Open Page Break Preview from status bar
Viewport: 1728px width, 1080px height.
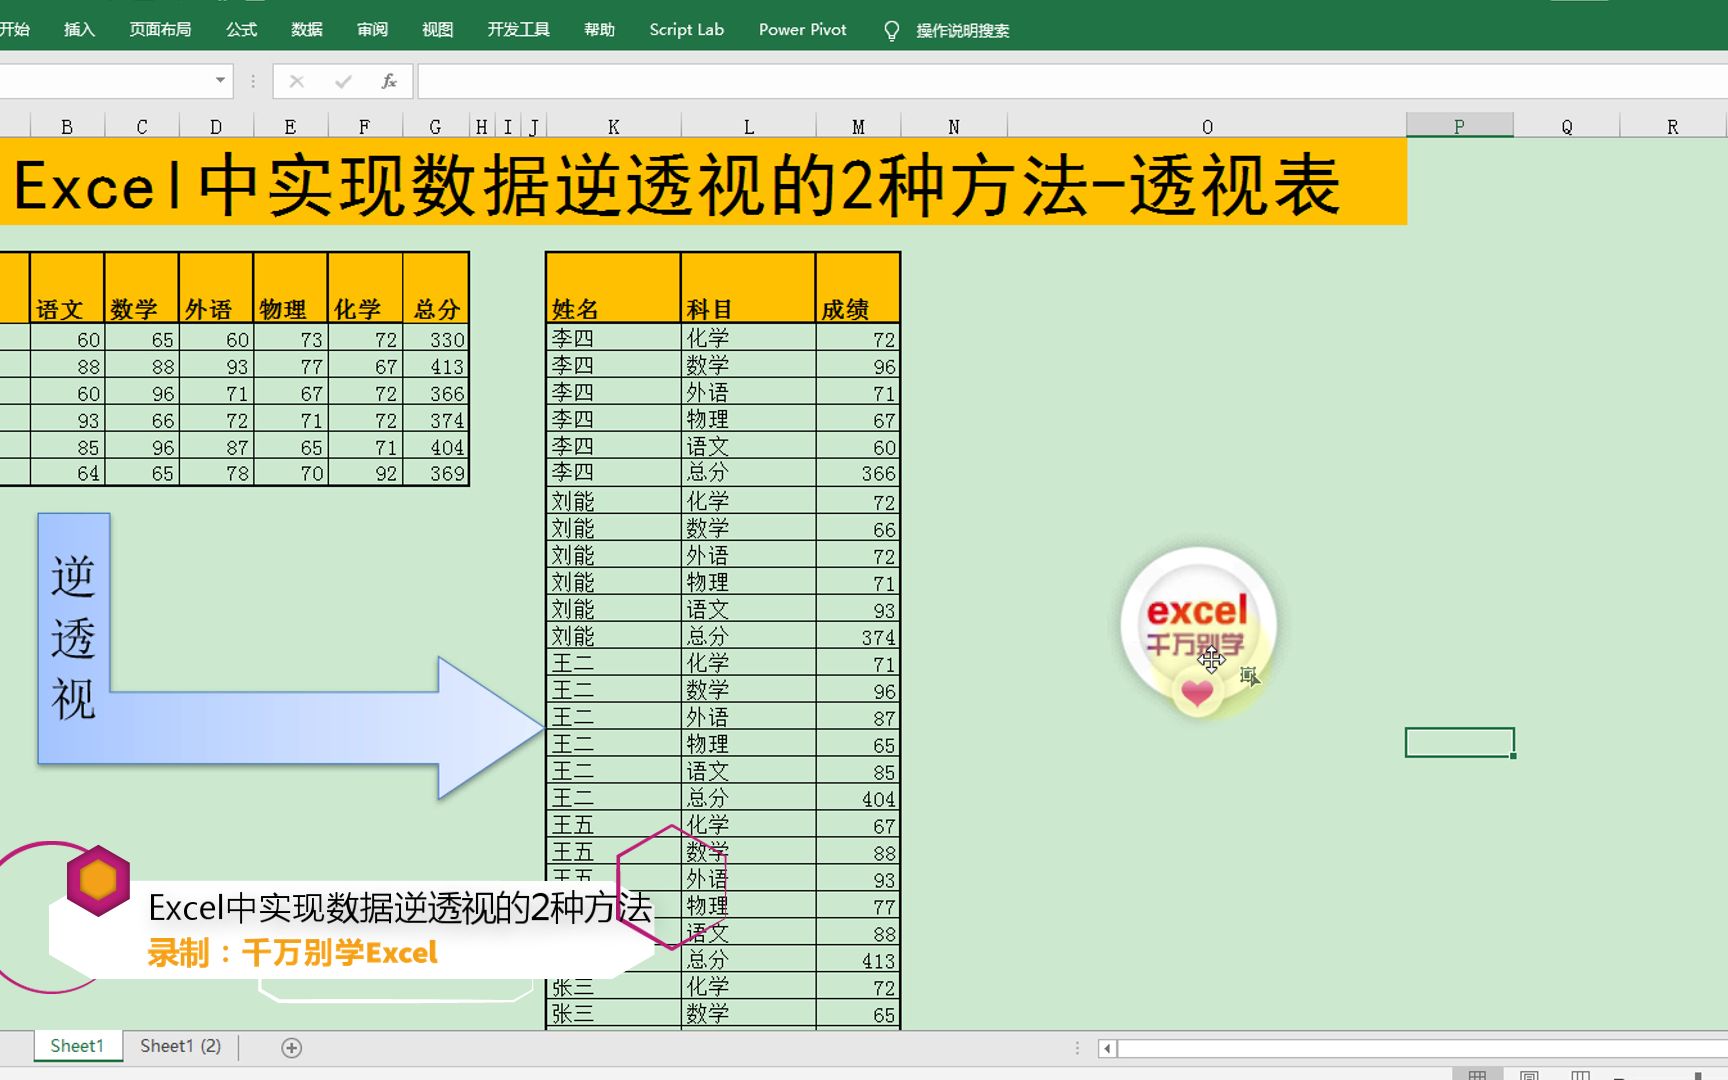click(1580, 1075)
